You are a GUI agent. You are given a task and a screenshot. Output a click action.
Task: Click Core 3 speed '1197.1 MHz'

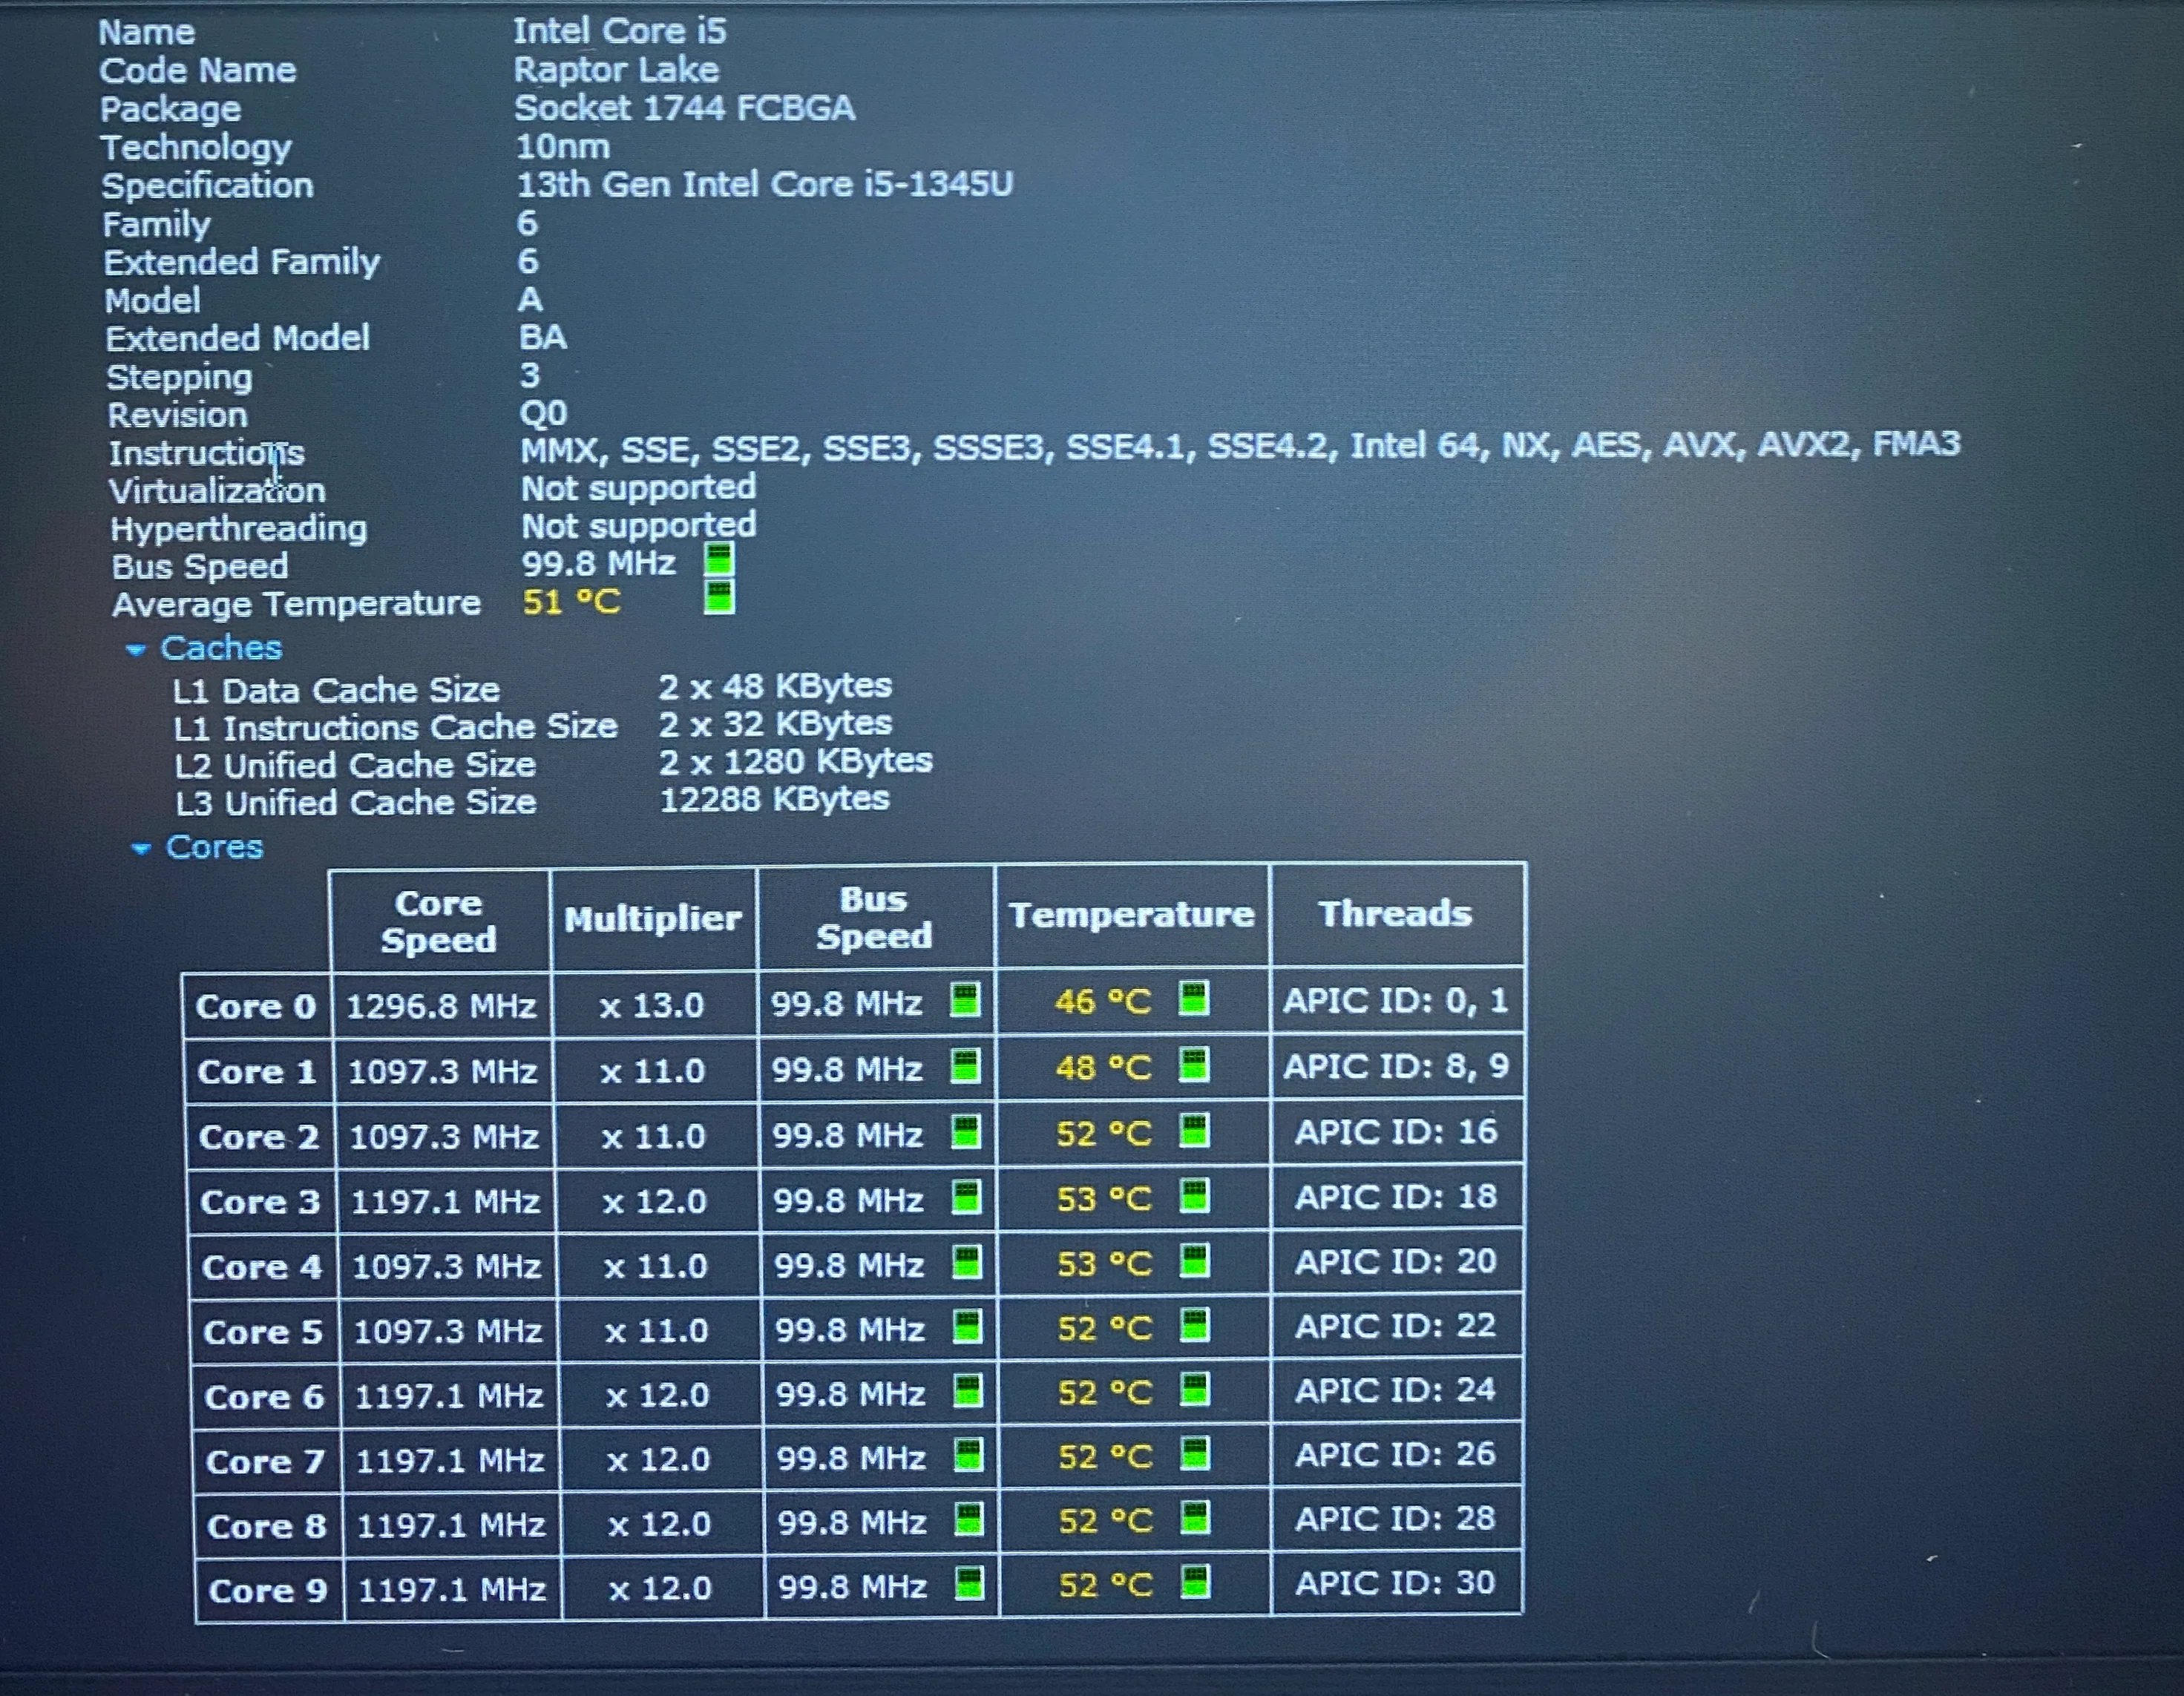(446, 1201)
